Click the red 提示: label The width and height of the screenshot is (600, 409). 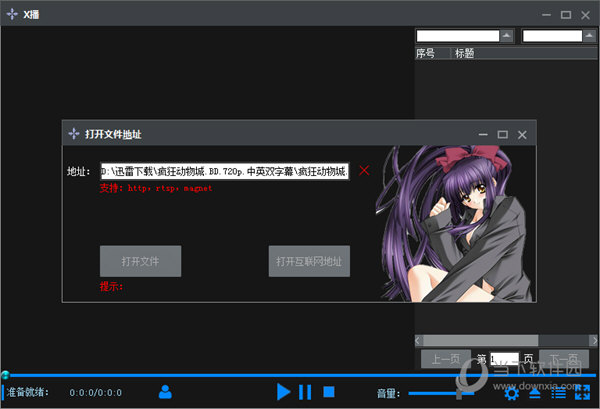[111, 286]
